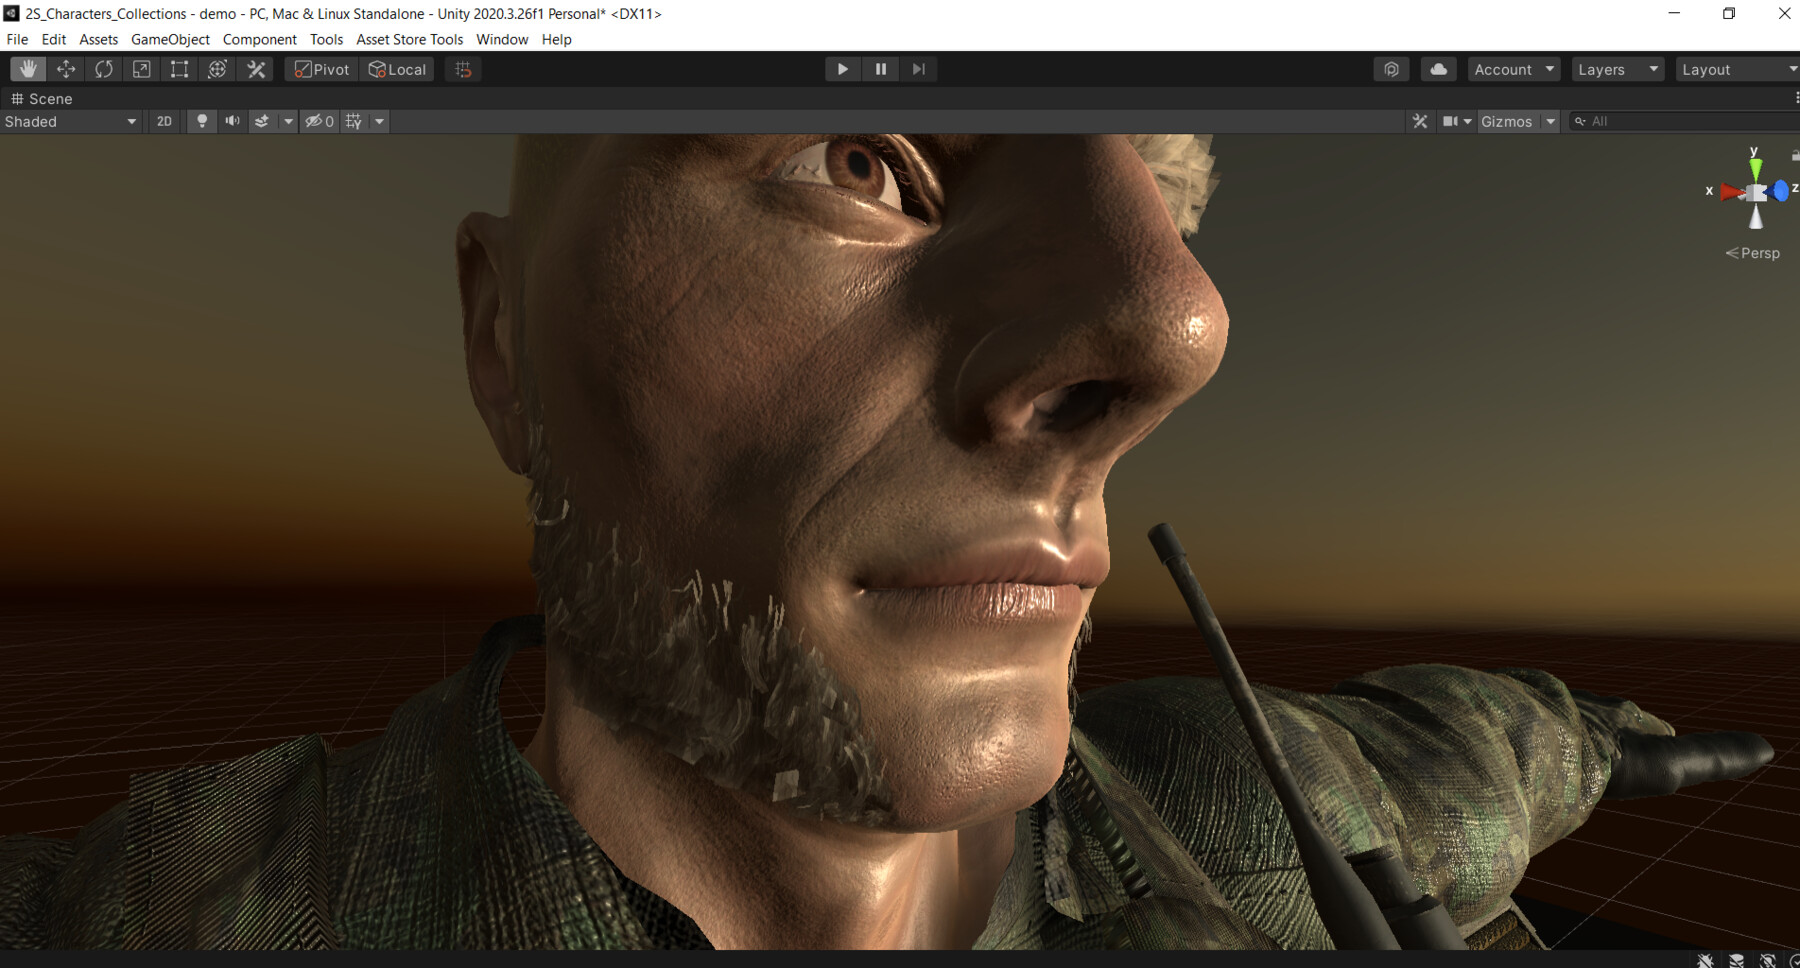
Task: Click the red X axis gizmo cone
Action: click(x=1731, y=192)
